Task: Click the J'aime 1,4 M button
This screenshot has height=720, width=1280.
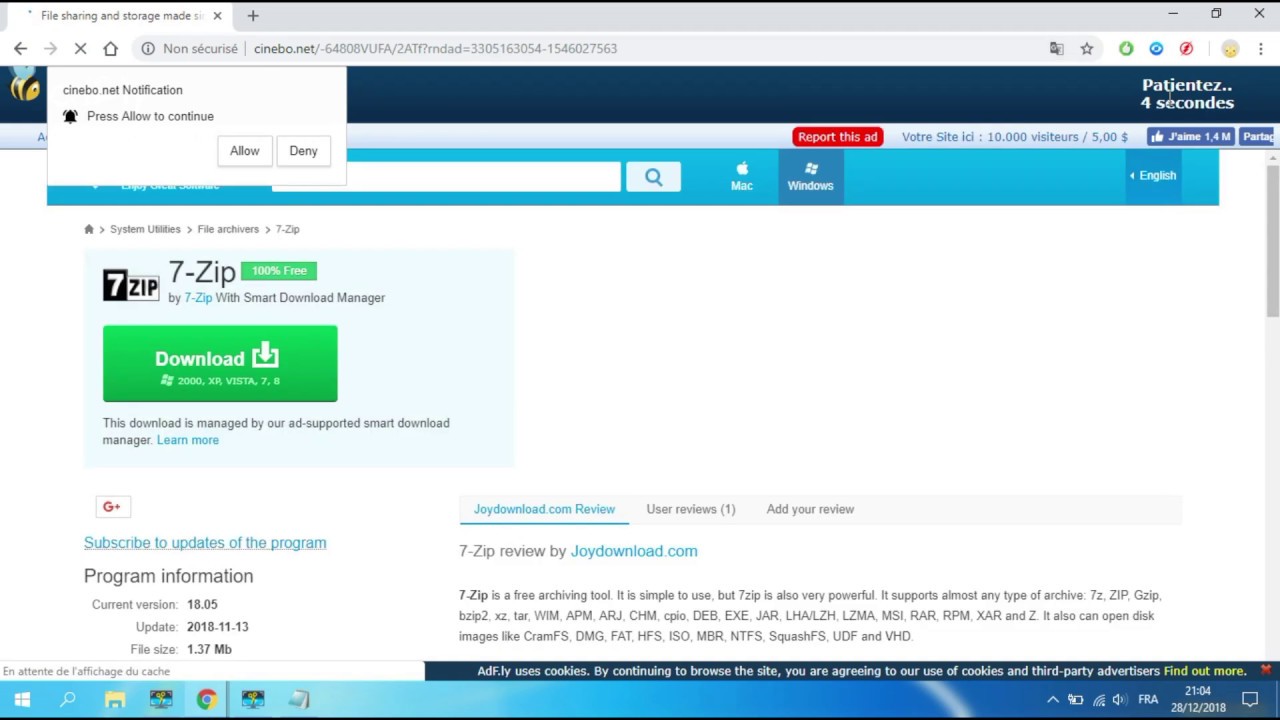Action: pos(1190,137)
